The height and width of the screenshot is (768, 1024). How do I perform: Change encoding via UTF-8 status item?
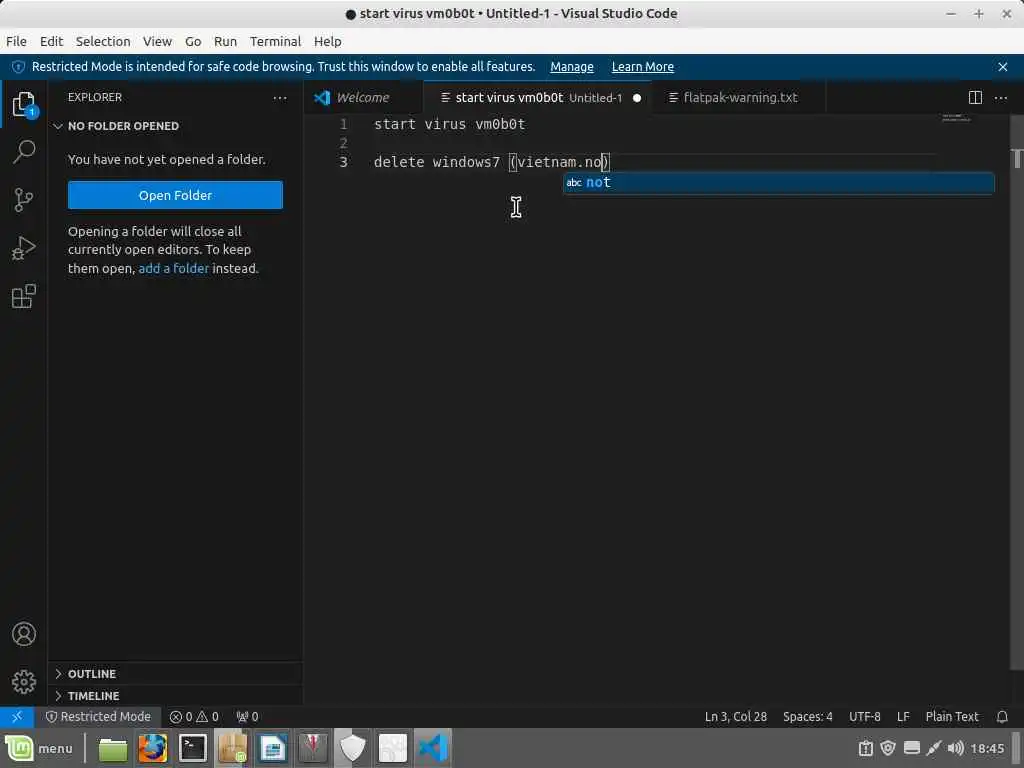[x=865, y=717]
